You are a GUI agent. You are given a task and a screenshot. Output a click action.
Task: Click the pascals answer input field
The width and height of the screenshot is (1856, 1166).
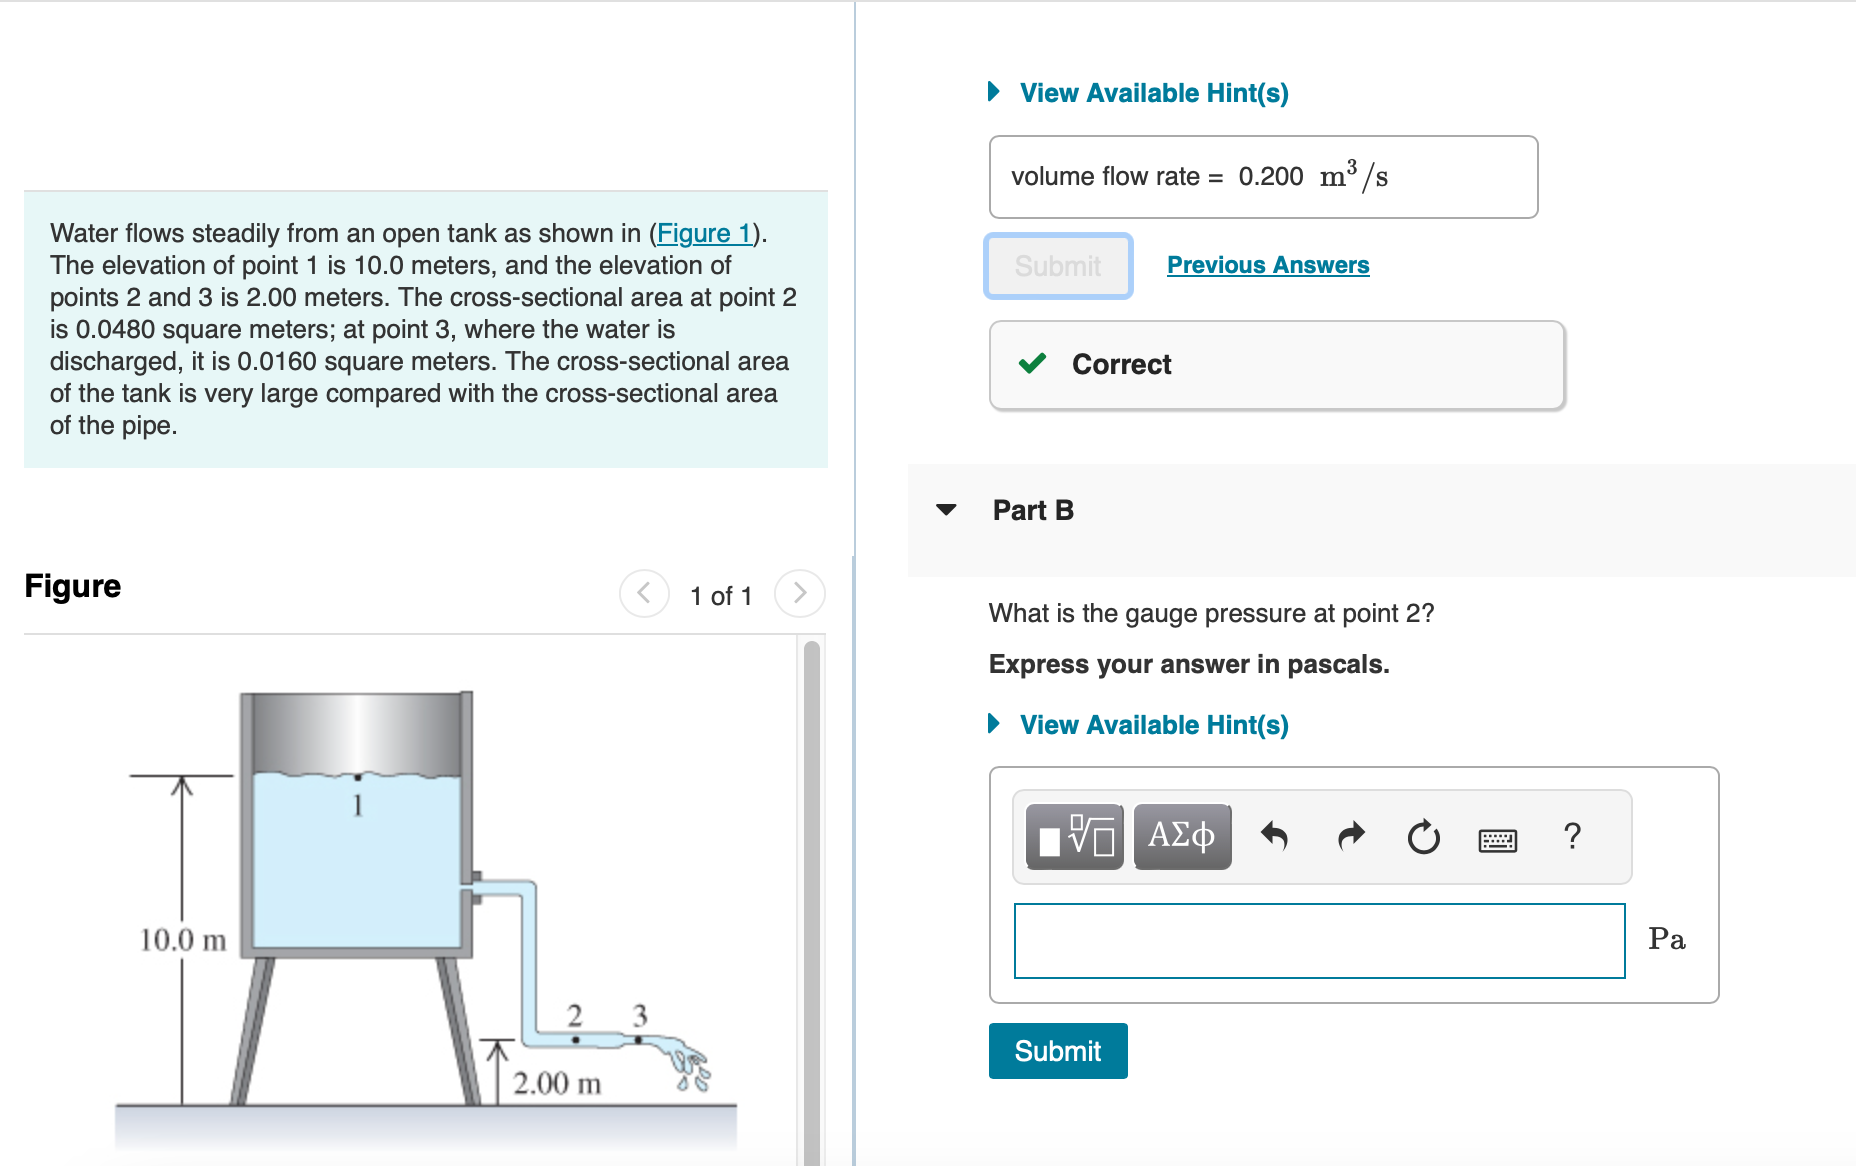tap(1319, 941)
